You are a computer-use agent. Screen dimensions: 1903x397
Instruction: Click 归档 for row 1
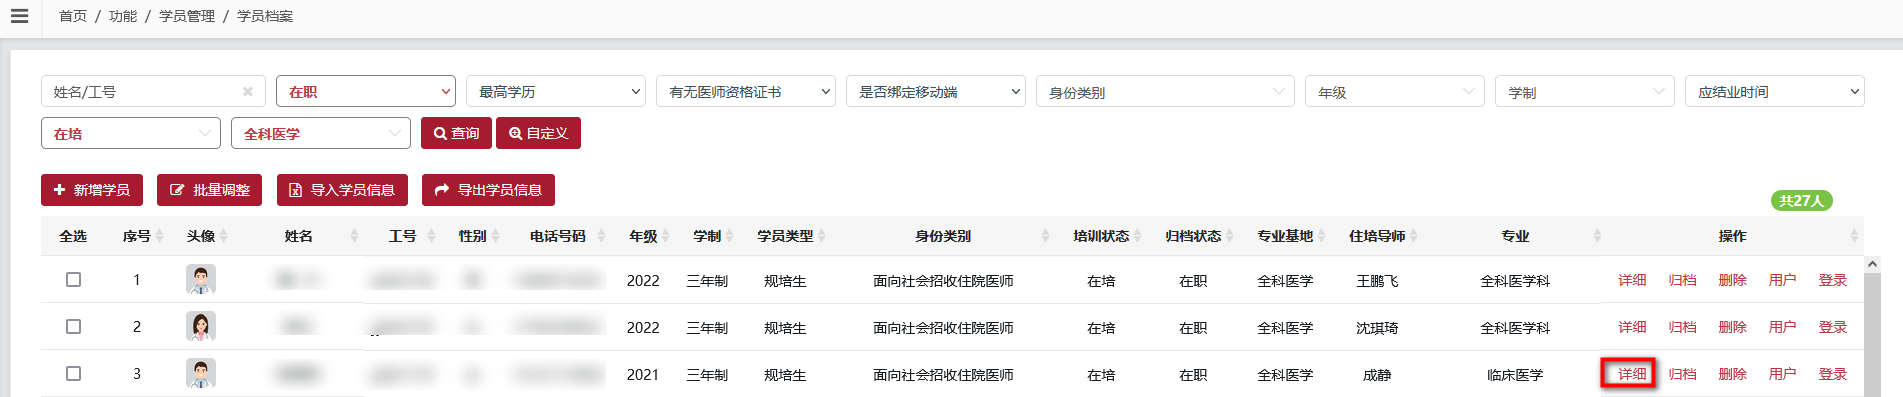pos(1682,280)
